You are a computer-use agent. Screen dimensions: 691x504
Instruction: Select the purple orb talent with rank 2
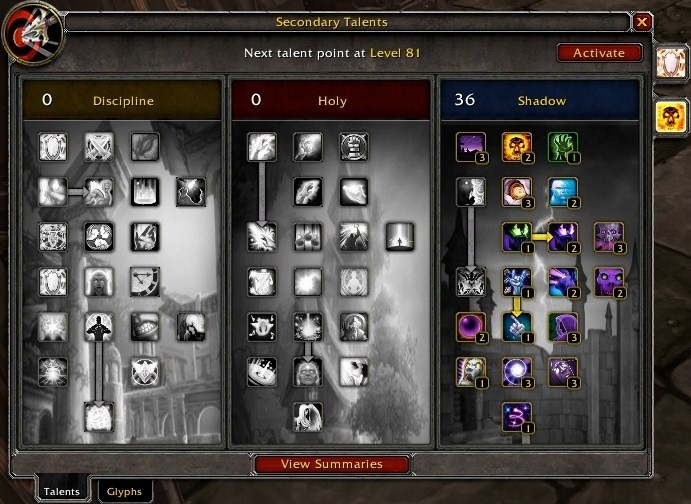click(471, 327)
